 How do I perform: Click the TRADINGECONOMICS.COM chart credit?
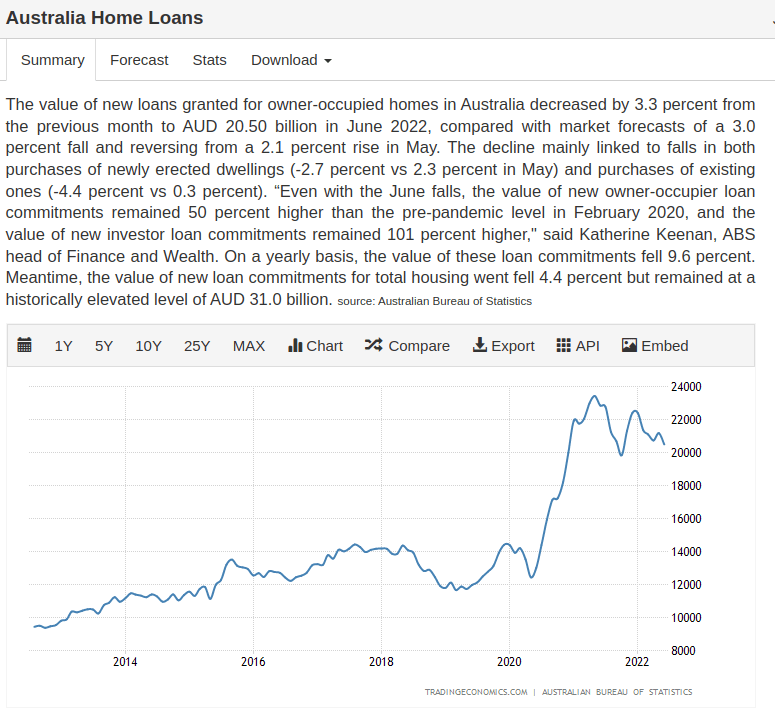pos(476,692)
